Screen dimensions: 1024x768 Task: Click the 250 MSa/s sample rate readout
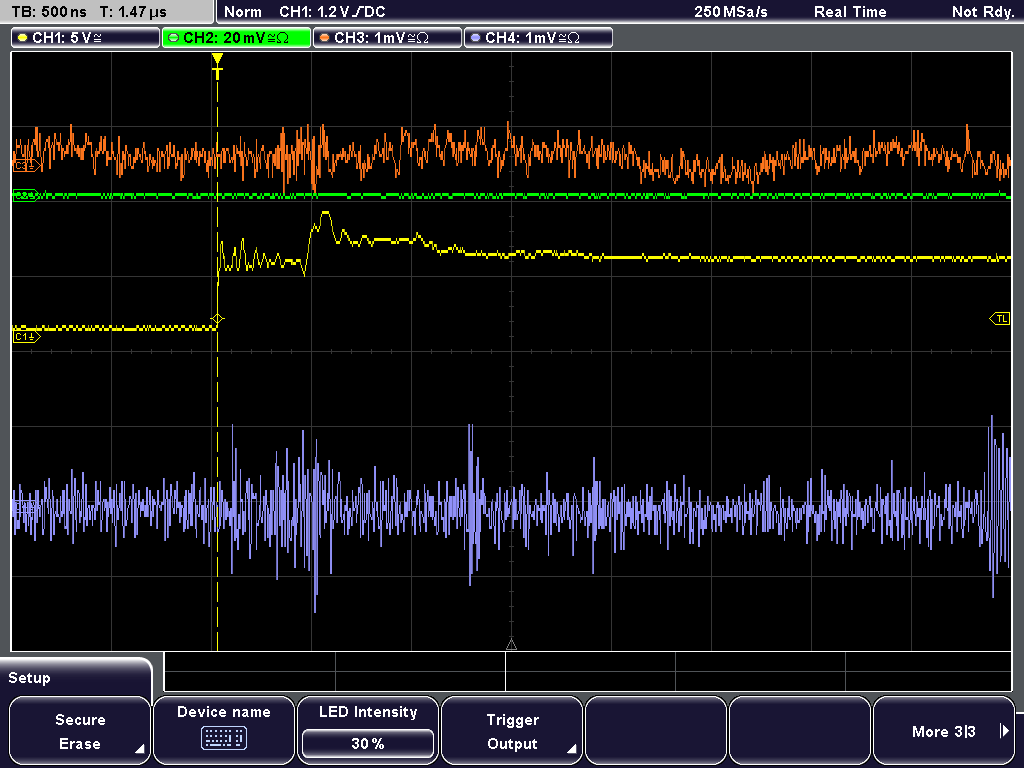tap(731, 12)
